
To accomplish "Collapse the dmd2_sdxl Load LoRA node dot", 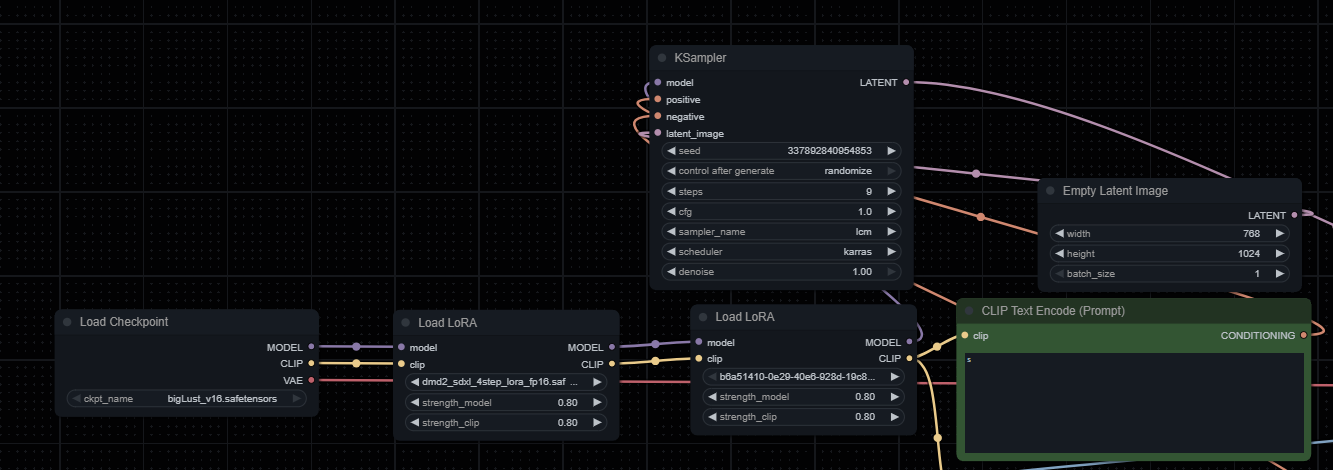I will 406,323.
